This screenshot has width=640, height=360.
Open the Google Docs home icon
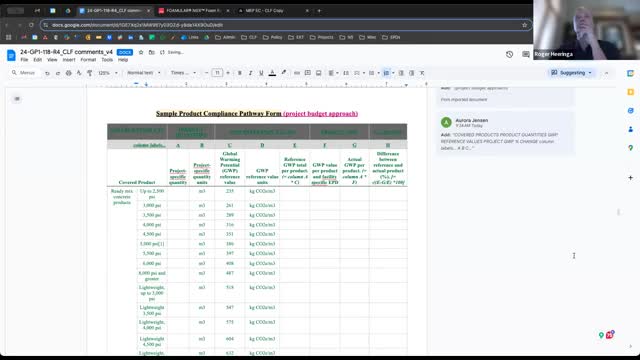(x=11, y=55)
